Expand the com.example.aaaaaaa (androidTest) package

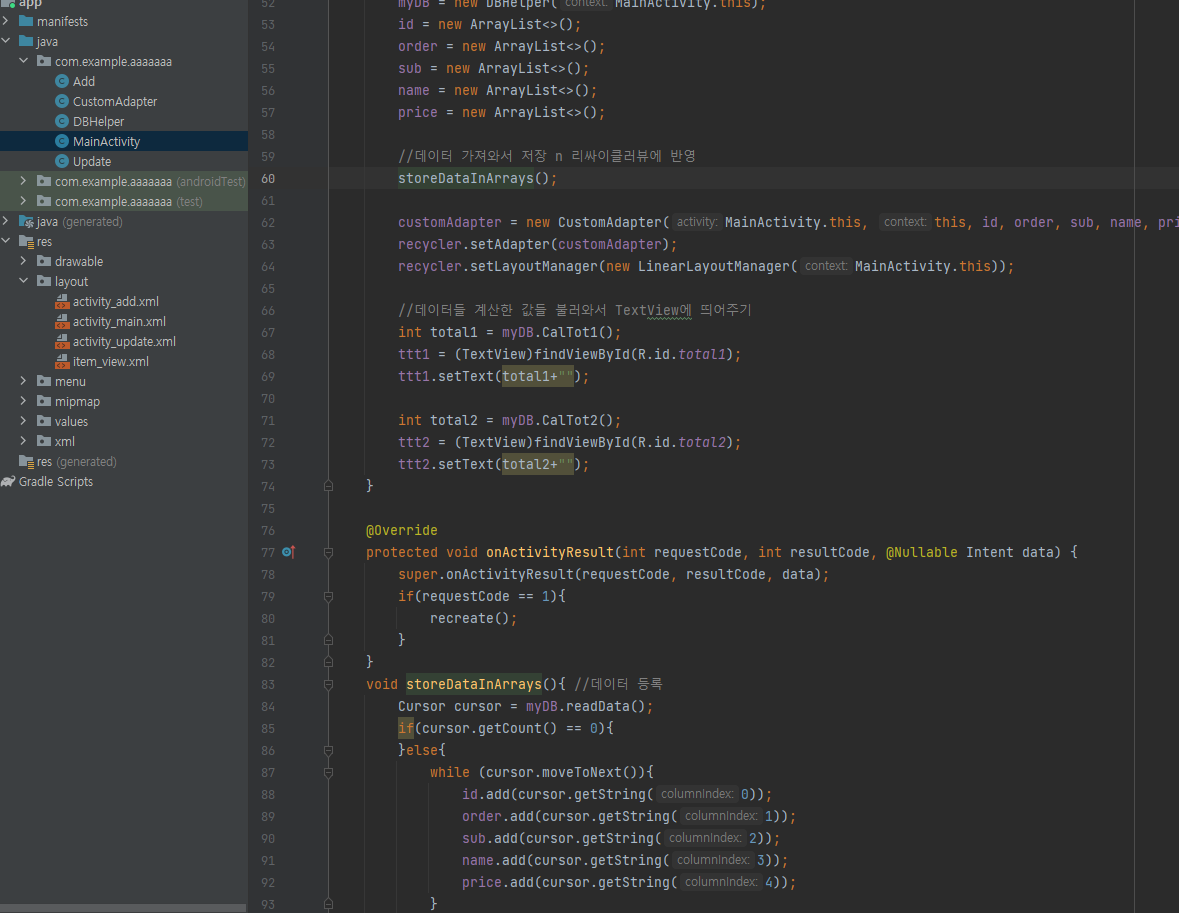coord(23,181)
